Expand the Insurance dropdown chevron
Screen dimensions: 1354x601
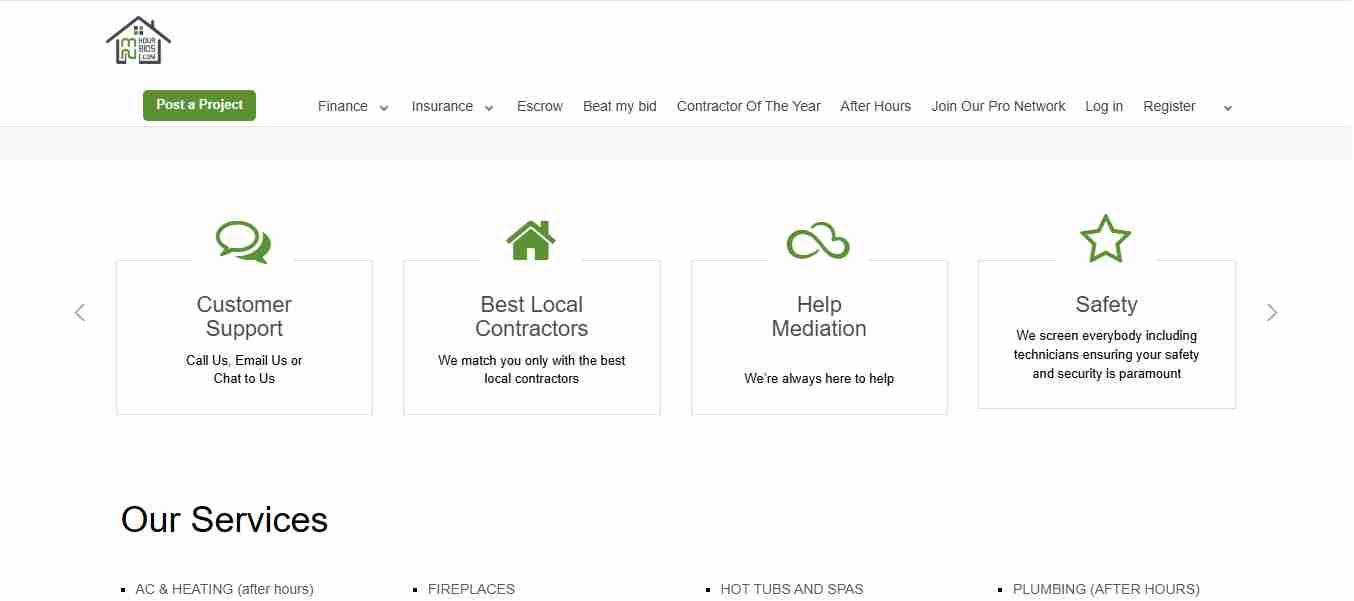pyautogui.click(x=489, y=108)
